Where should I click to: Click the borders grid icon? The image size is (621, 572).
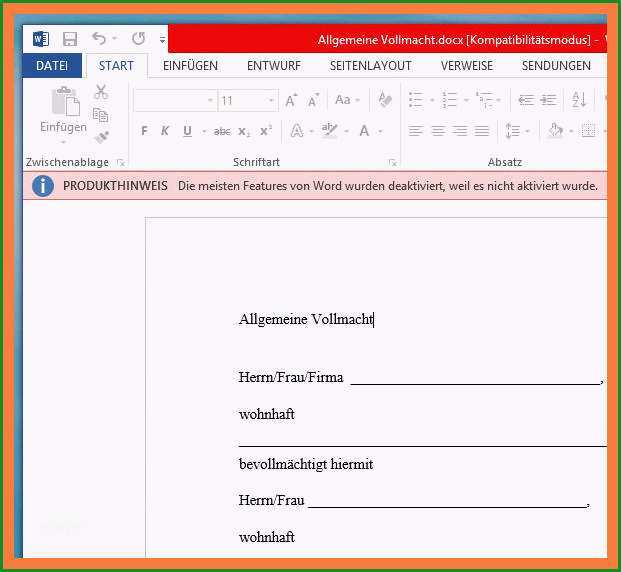coord(588,130)
